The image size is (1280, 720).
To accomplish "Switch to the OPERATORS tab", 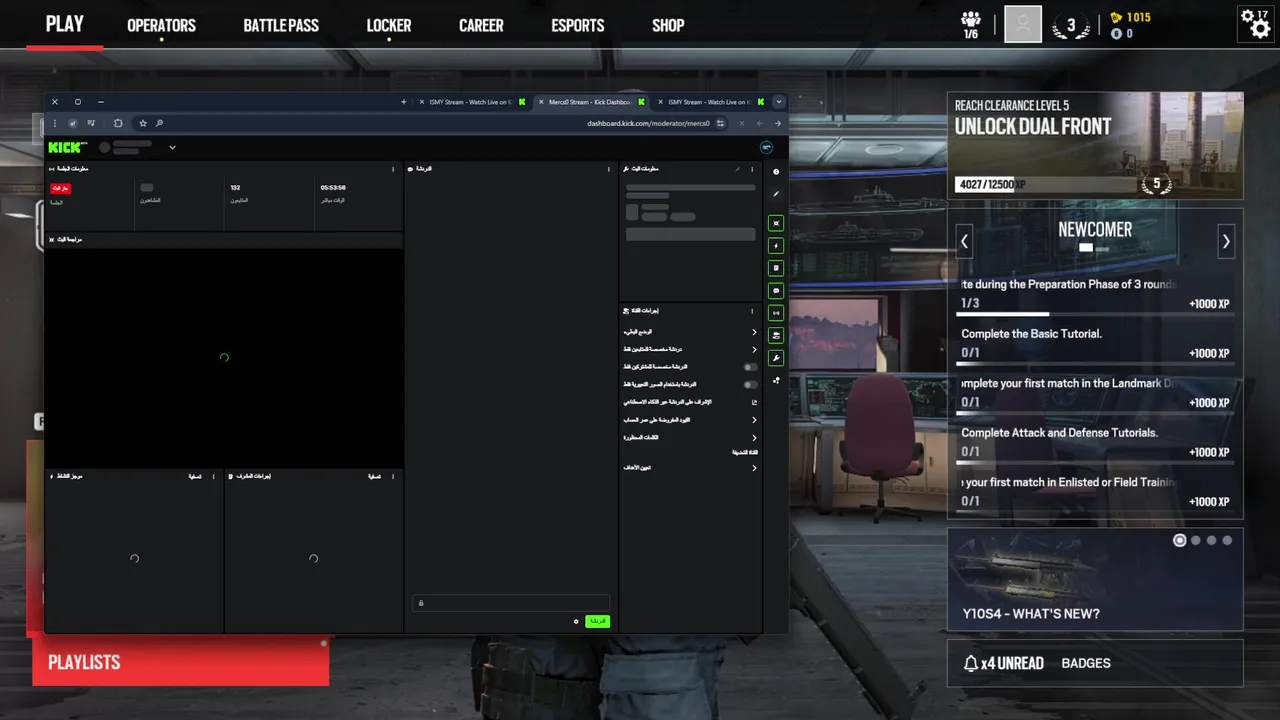I will [x=161, y=26].
